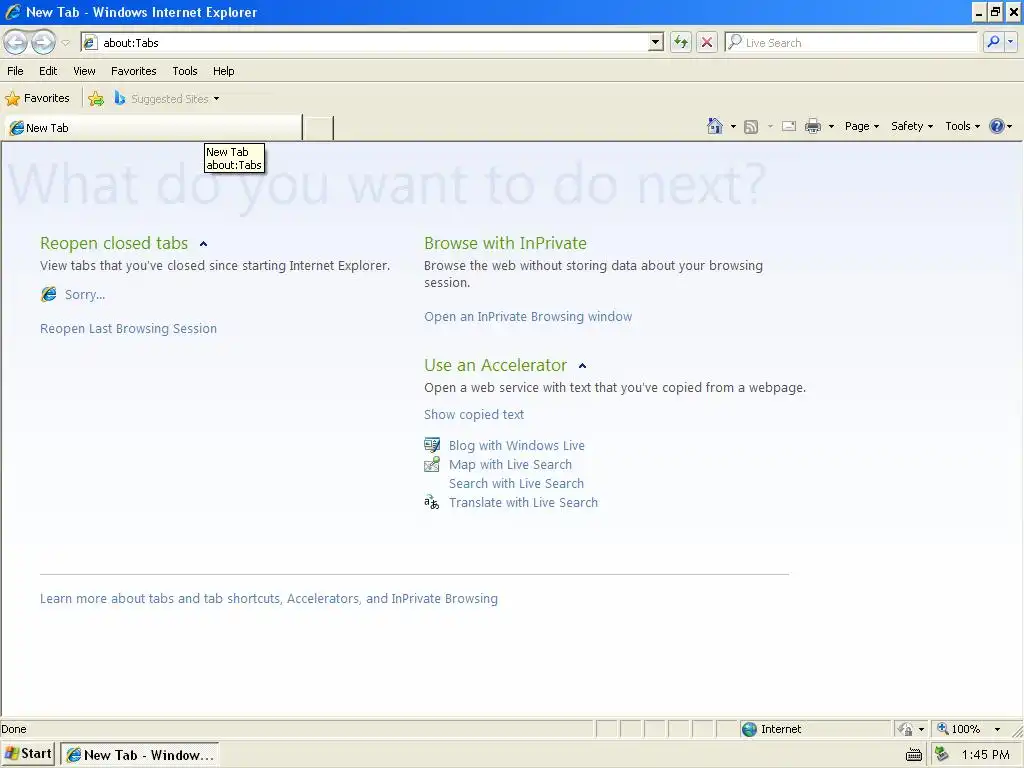The height and width of the screenshot is (768, 1024).
Task: Click the blank new tab button
Action: pos(318,127)
